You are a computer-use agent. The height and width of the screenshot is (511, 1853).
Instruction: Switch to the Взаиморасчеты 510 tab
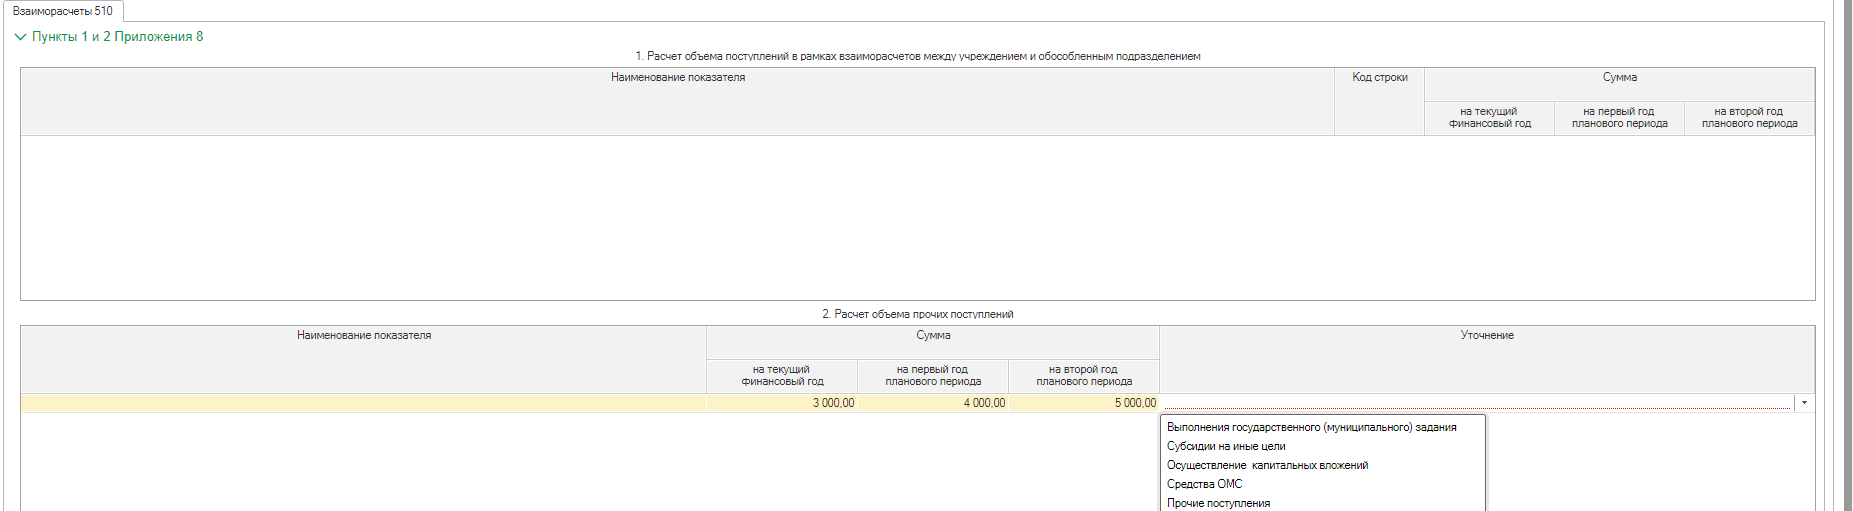click(x=63, y=11)
